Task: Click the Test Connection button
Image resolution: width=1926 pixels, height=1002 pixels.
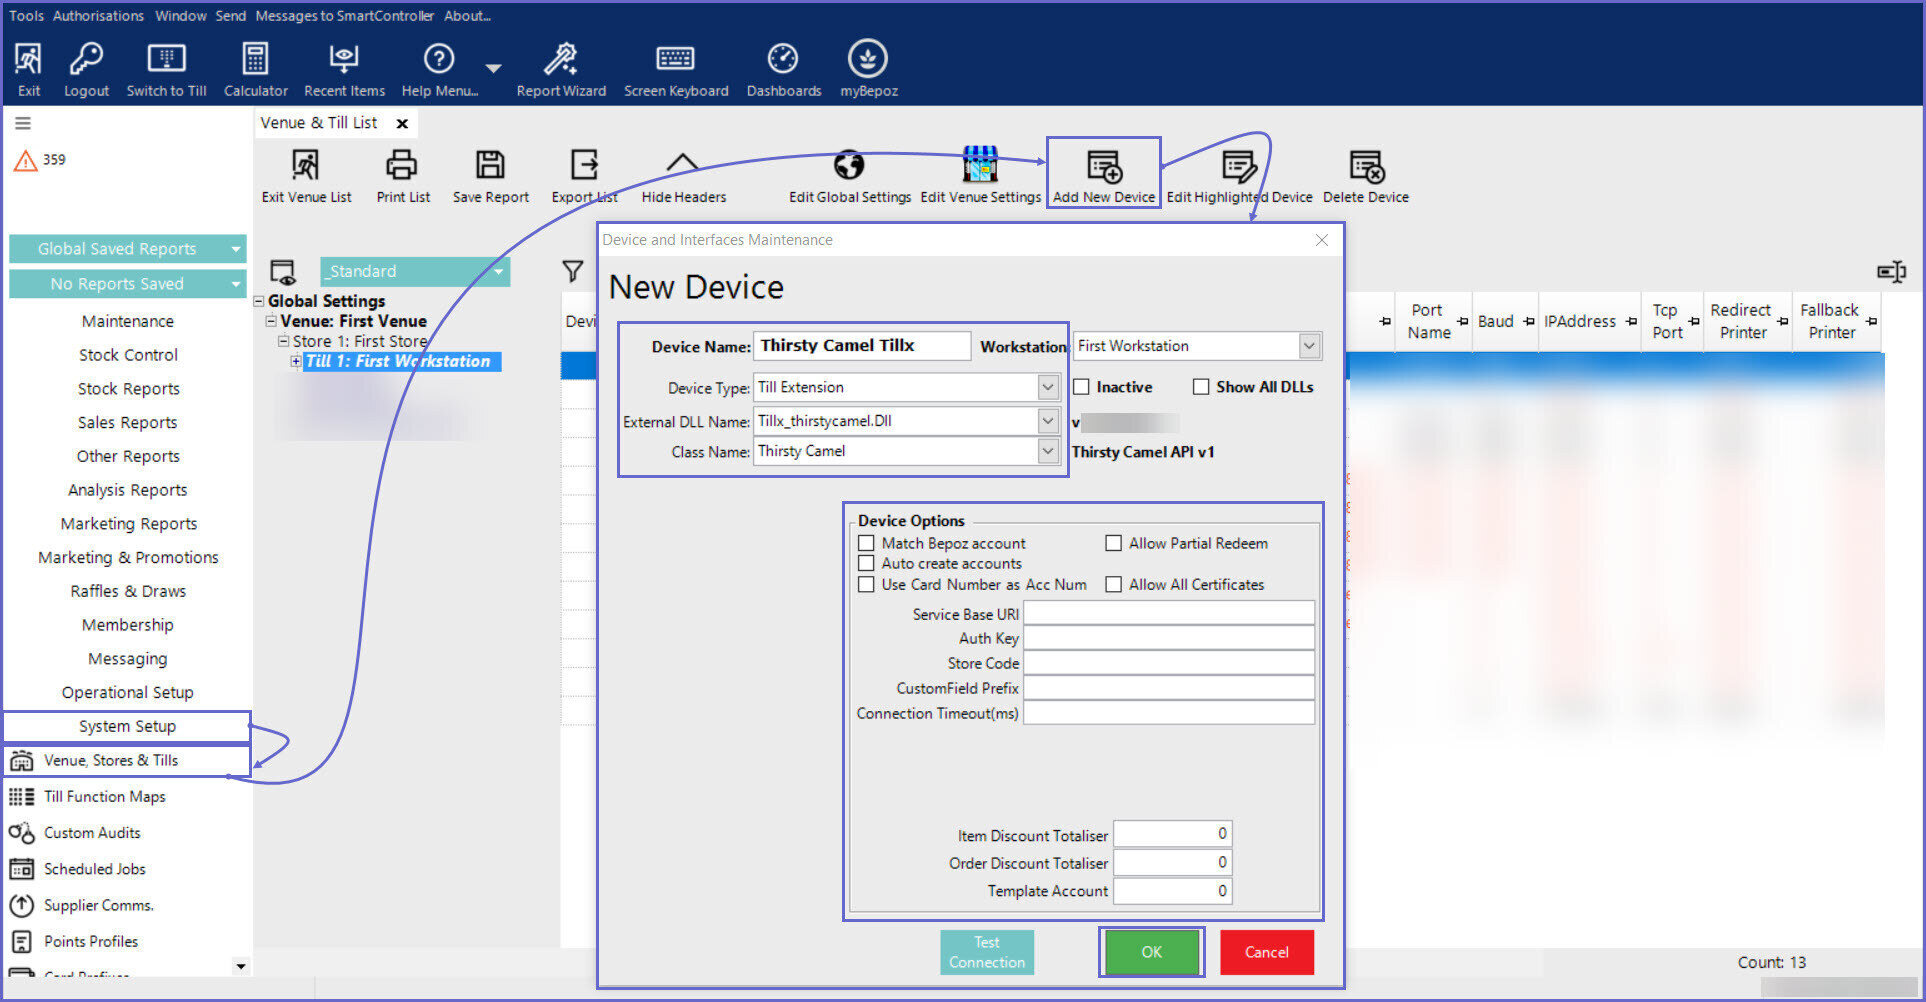Action: tap(986, 952)
